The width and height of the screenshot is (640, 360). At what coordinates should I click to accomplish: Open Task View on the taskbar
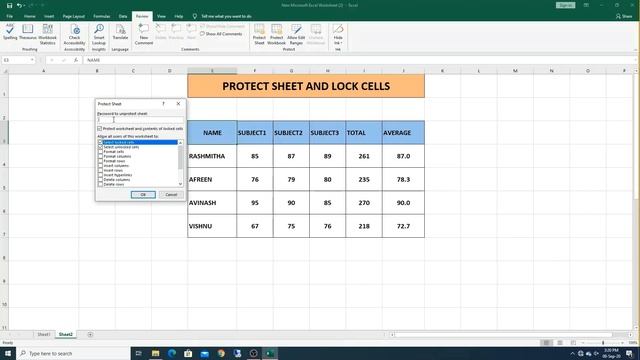pos(139,353)
